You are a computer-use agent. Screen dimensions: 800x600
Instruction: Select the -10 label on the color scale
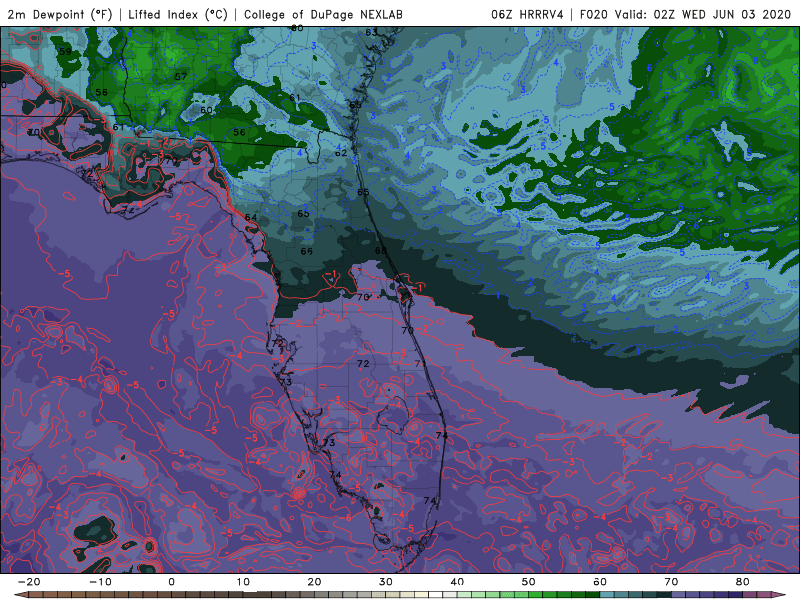pyautogui.click(x=101, y=582)
